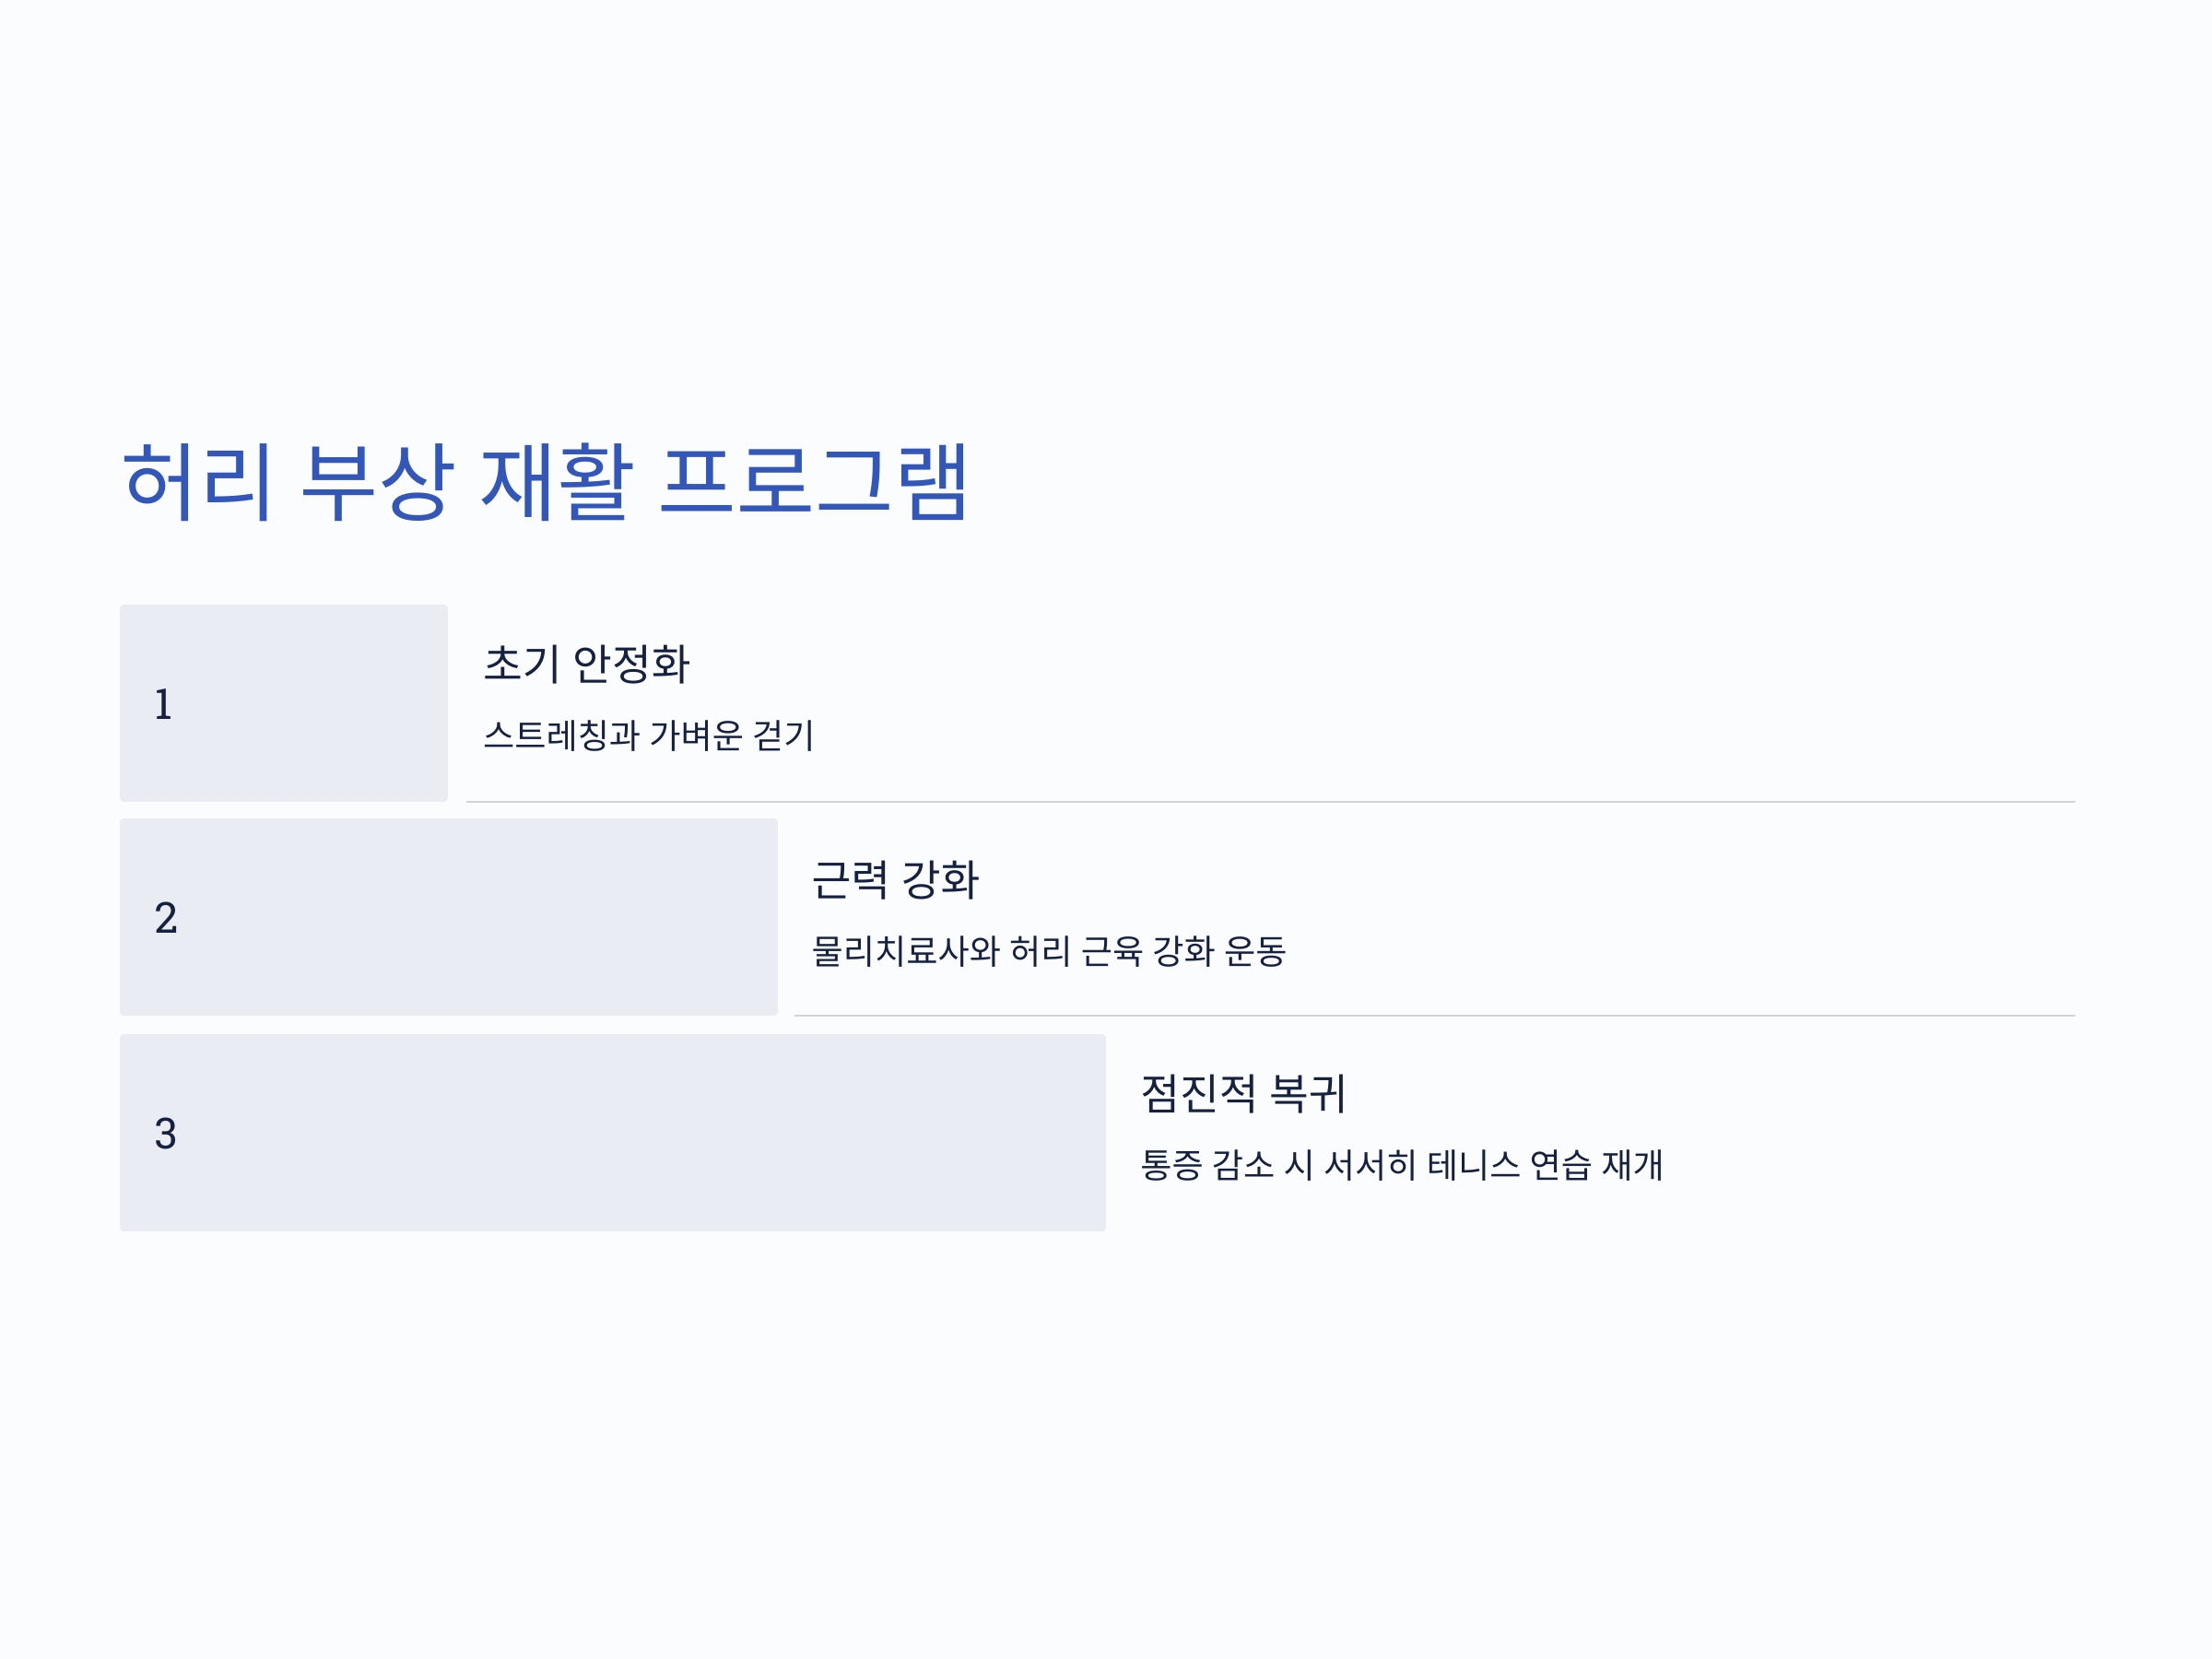The width and height of the screenshot is (2212, 1659).
Task: Select the word 물리치료사와 in step two
Action: pos(906,950)
